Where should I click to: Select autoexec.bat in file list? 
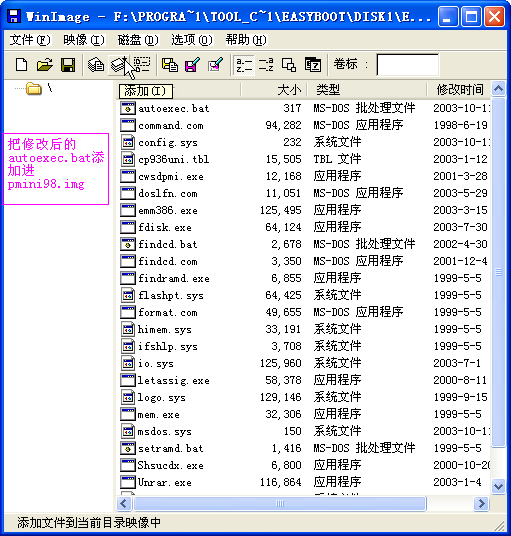pos(173,108)
